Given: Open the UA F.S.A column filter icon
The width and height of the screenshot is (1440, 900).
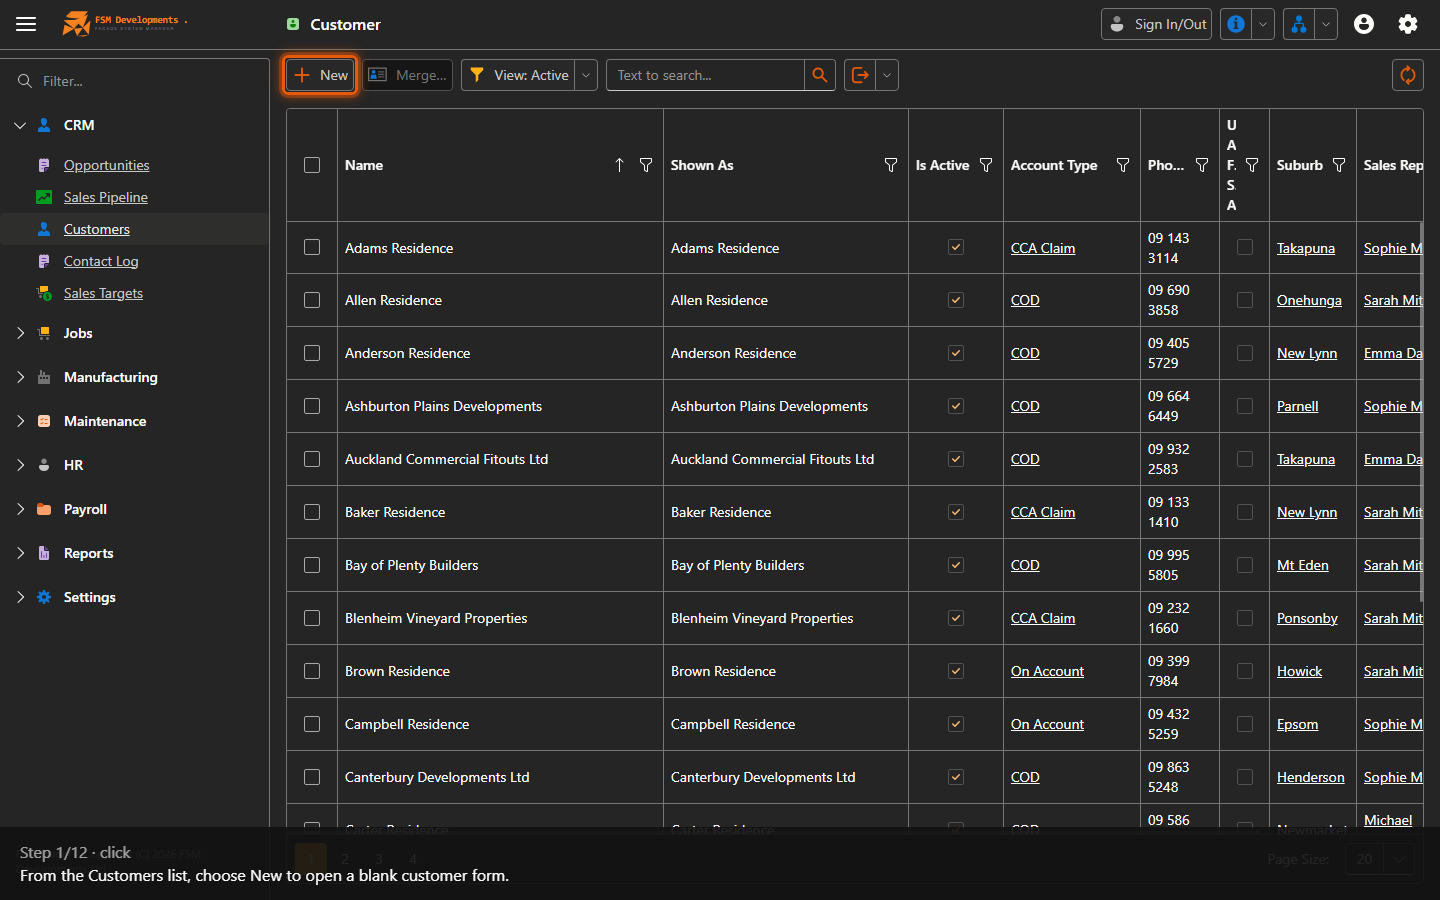Looking at the screenshot, I should point(1252,165).
